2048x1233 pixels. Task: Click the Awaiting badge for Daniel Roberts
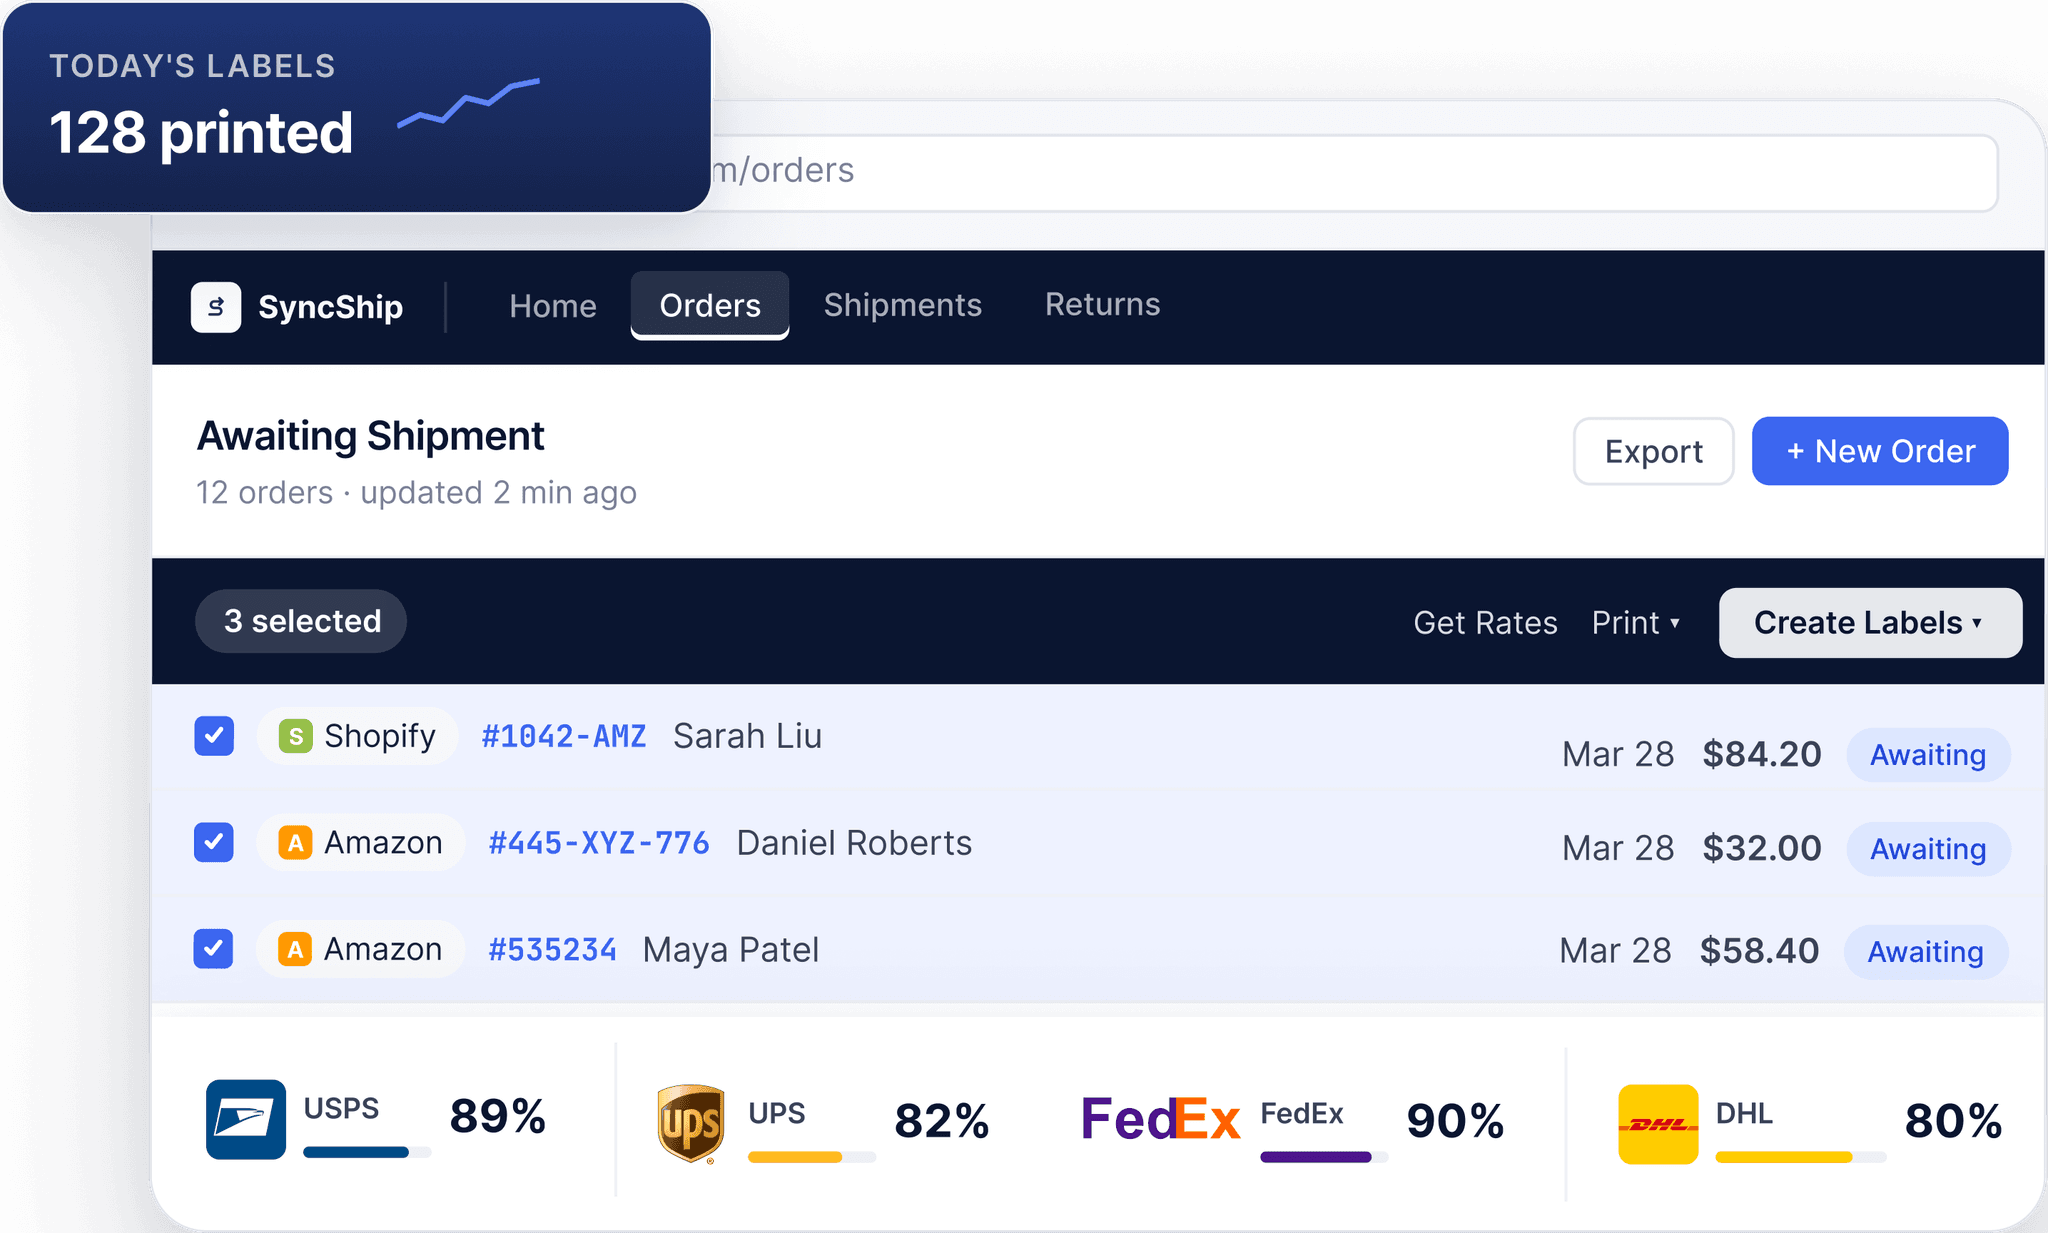click(x=1928, y=849)
